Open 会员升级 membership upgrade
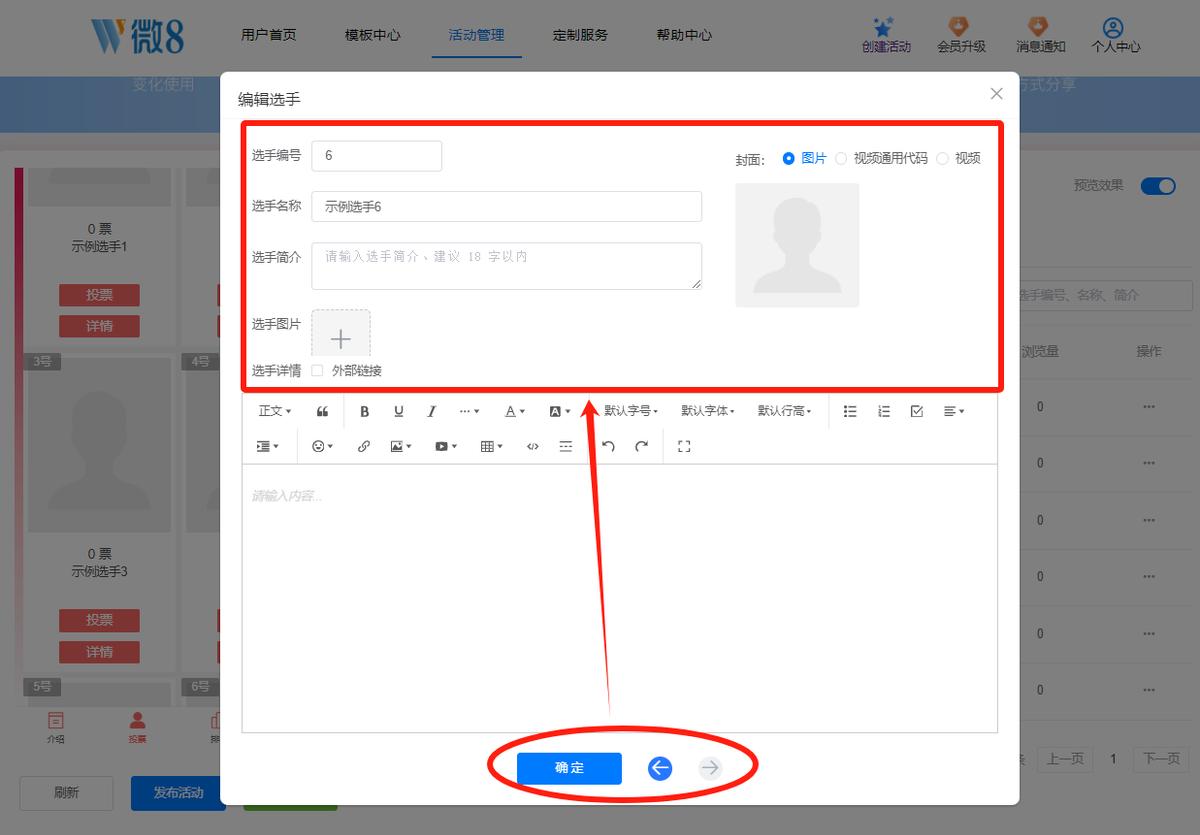 pyautogui.click(x=960, y=34)
